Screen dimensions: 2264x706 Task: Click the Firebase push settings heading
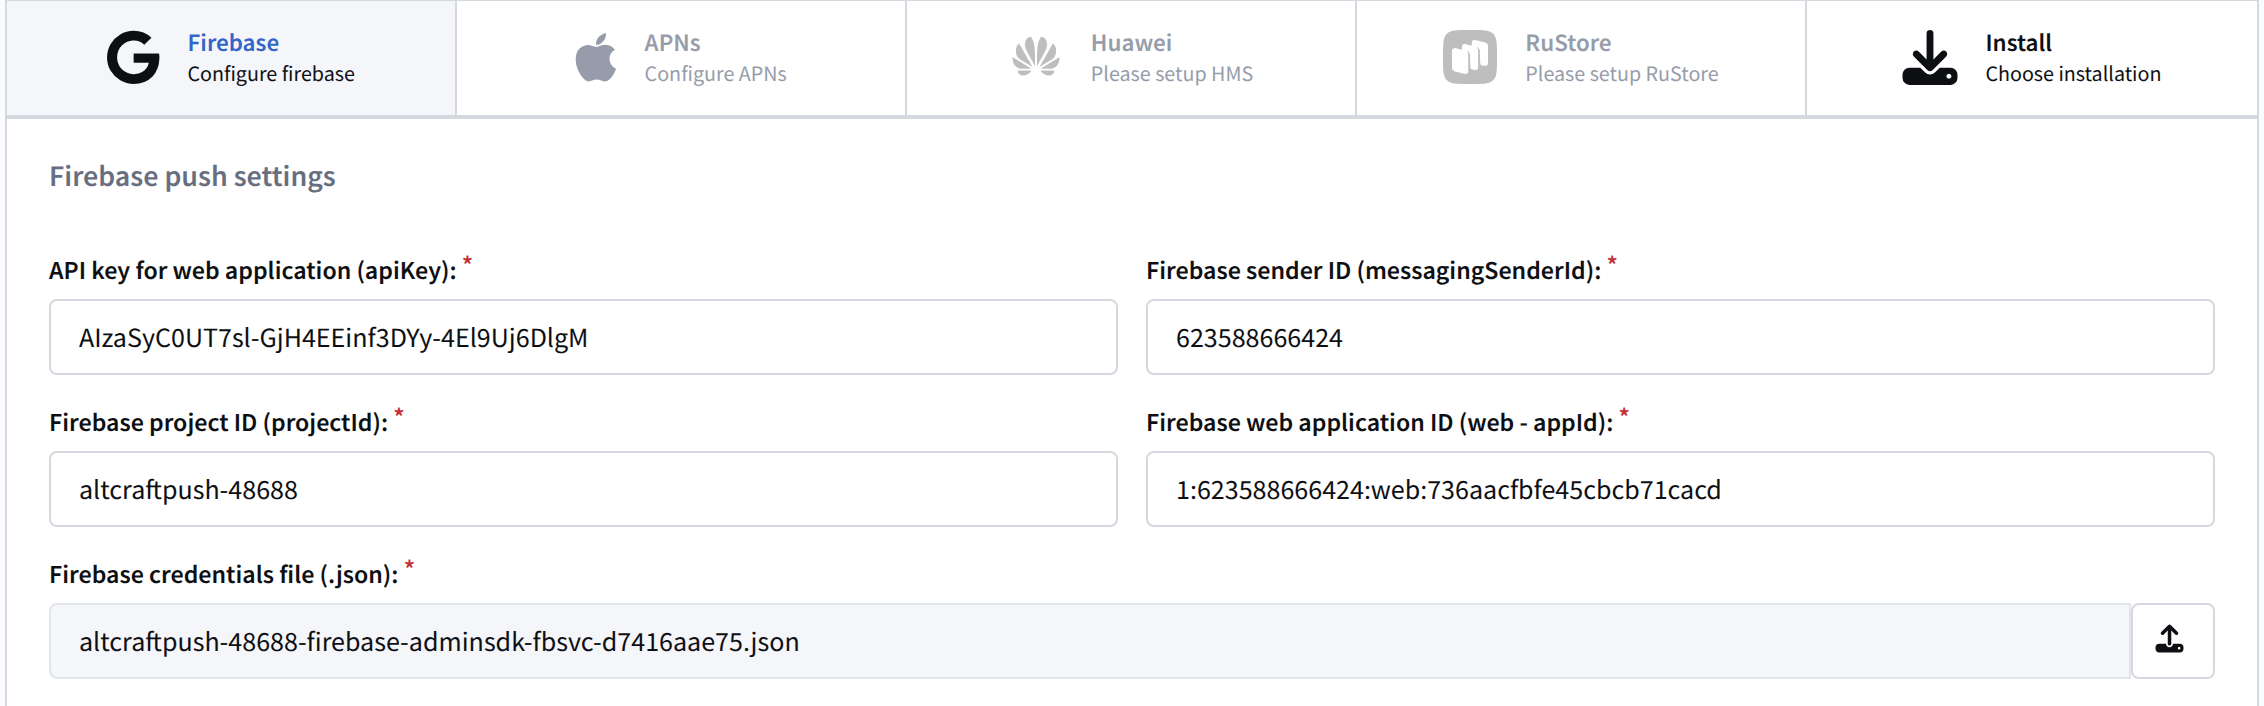point(192,177)
